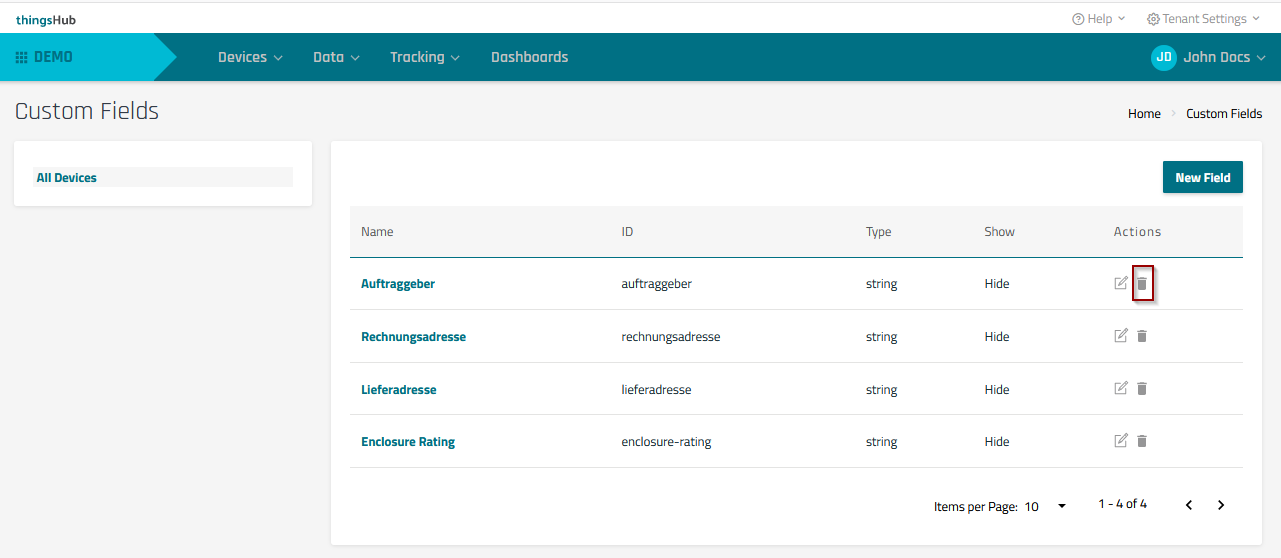Edit the Rechnungsadresse field

coord(1121,336)
